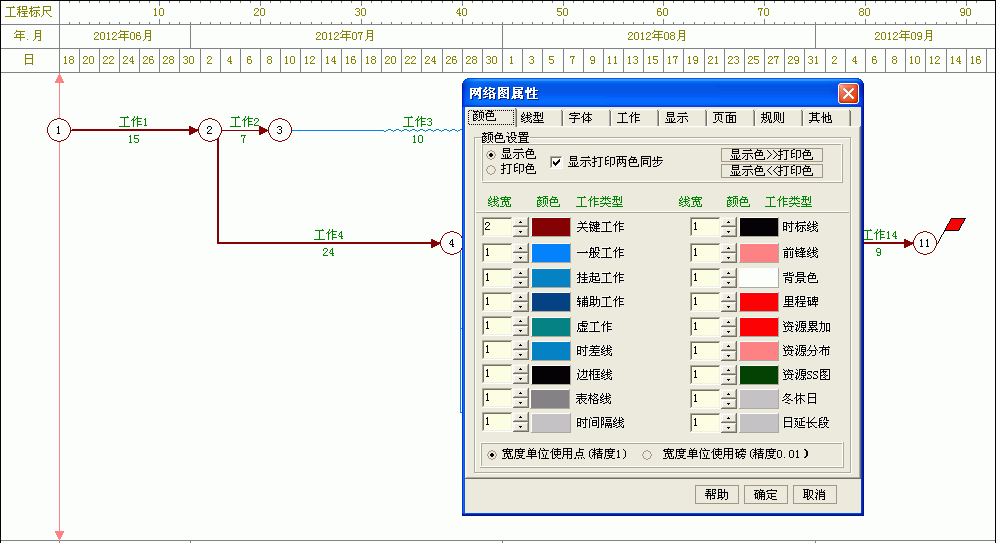Toggle the 显示打印两色同步 checkbox
The height and width of the screenshot is (543, 1000).
pyautogui.click(x=558, y=161)
